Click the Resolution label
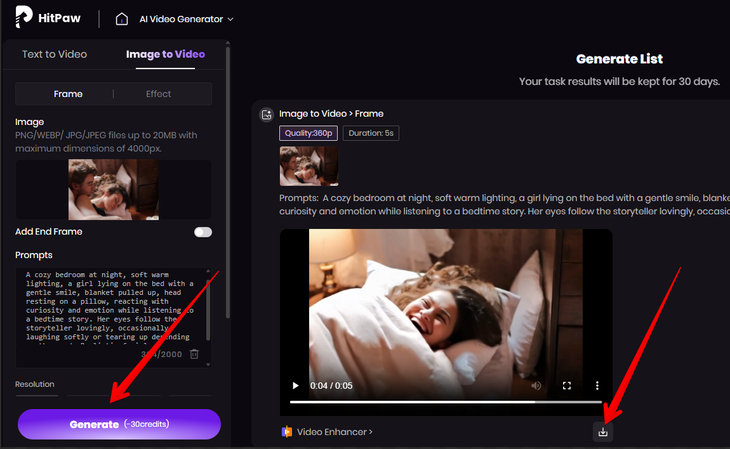730x449 pixels. tap(34, 384)
